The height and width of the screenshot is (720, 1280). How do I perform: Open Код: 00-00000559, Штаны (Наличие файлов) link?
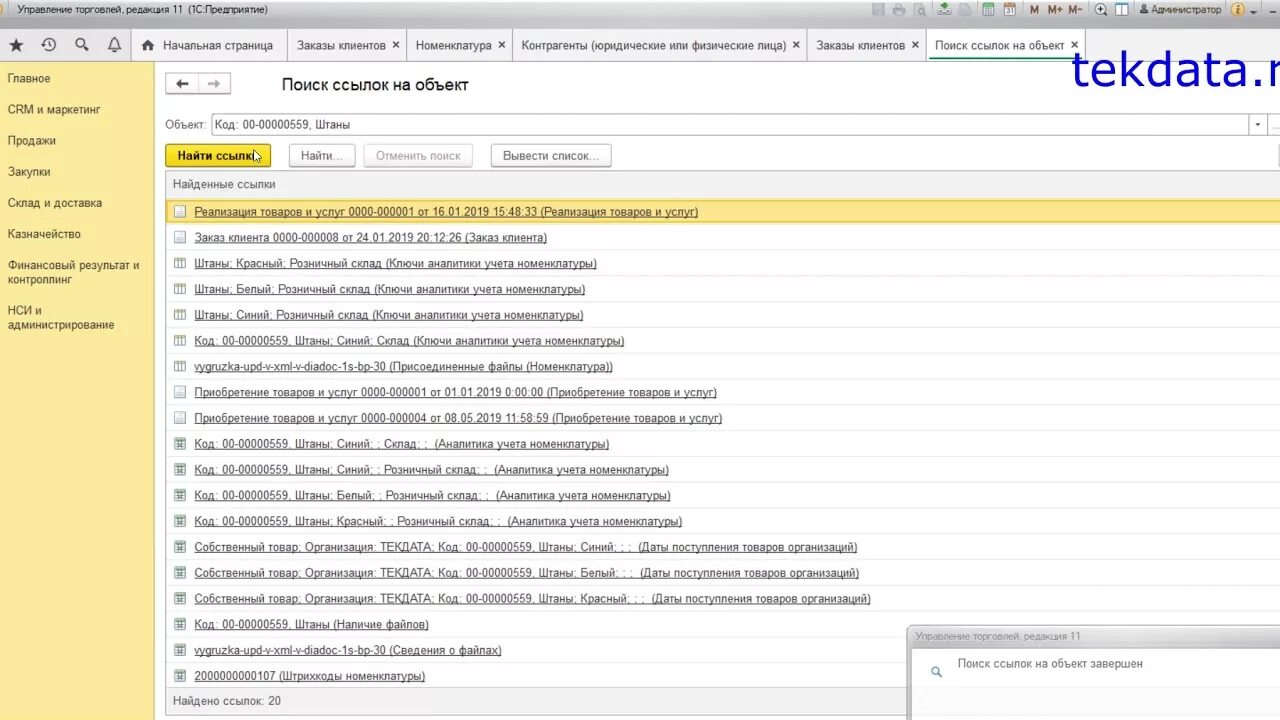coord(311,624)
